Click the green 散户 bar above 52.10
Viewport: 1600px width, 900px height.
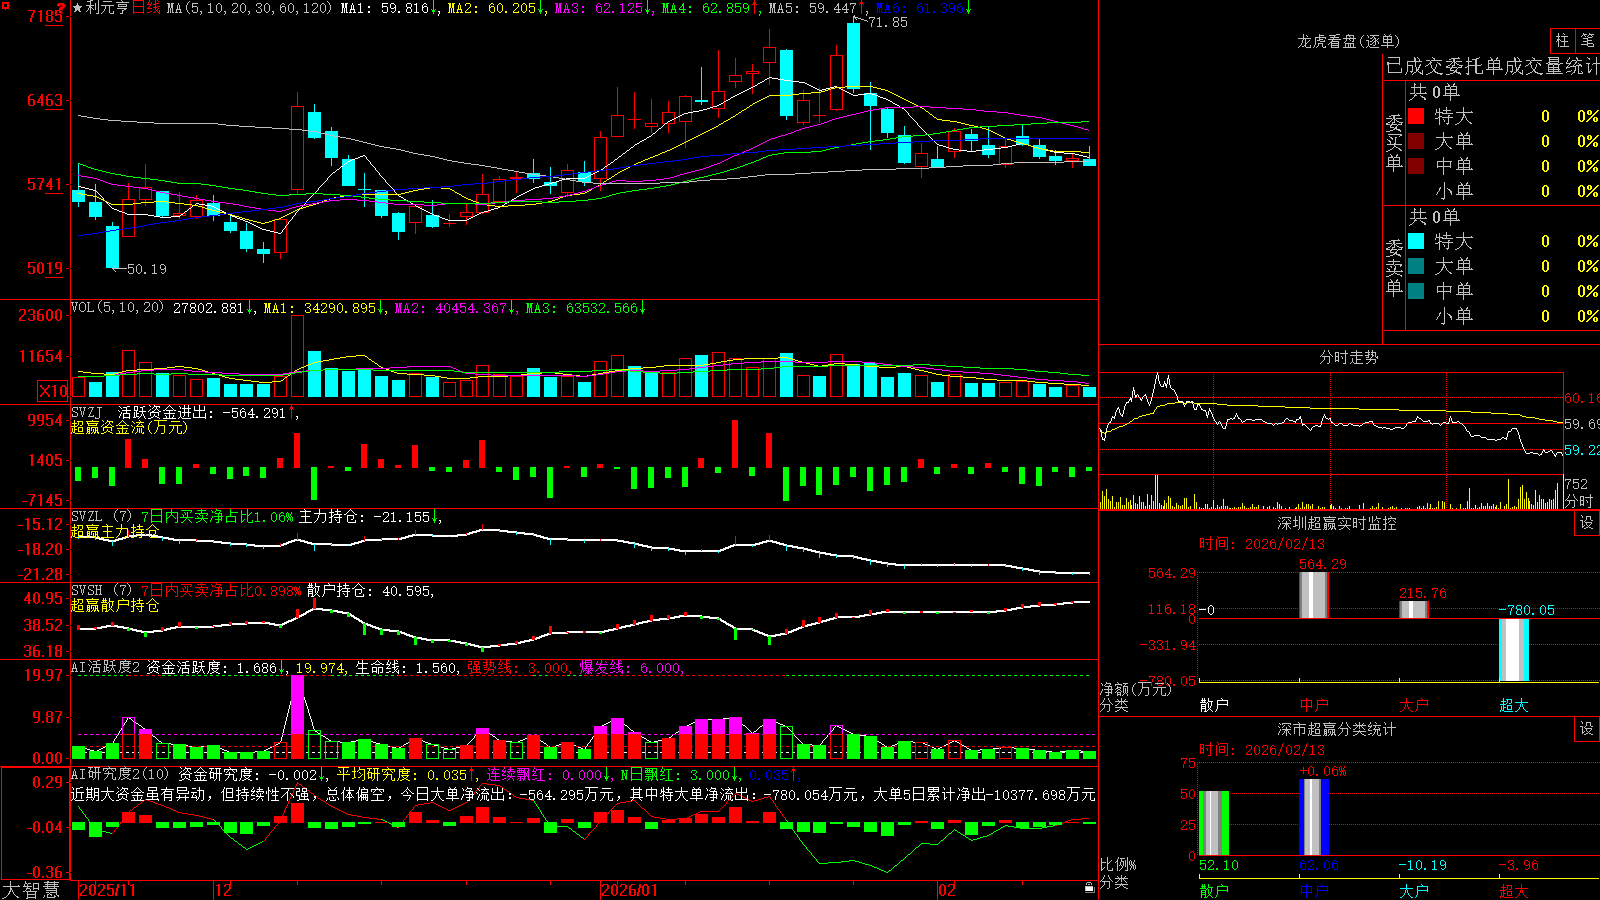pos(1214,823)
